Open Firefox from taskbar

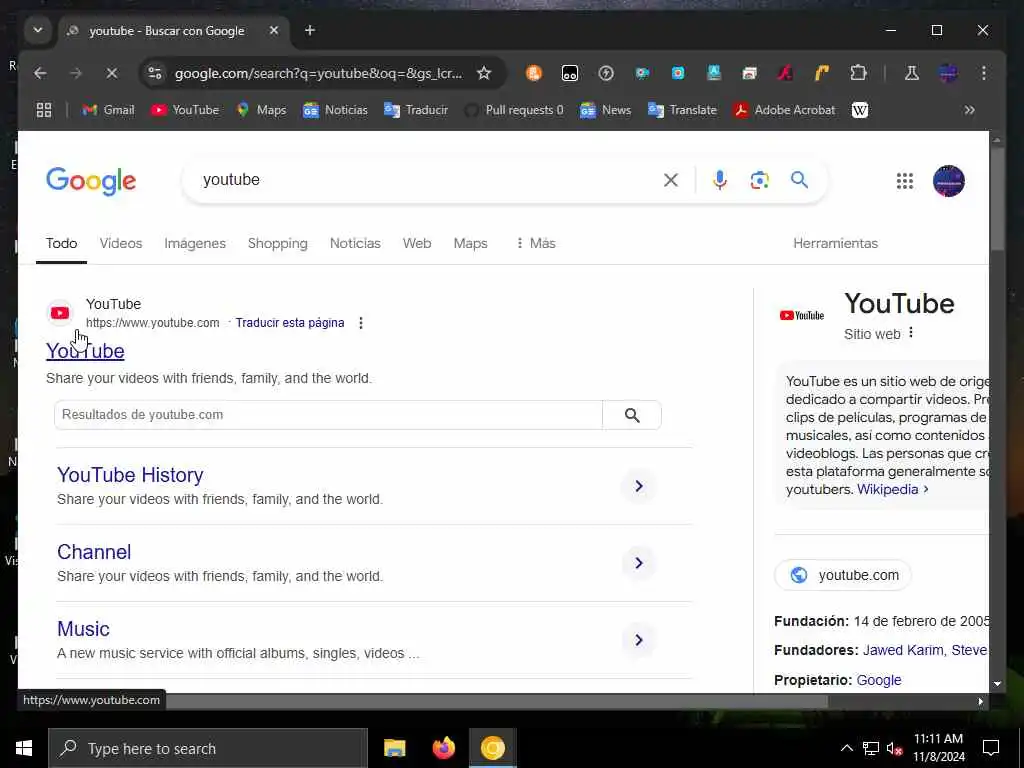pos(444,748)
